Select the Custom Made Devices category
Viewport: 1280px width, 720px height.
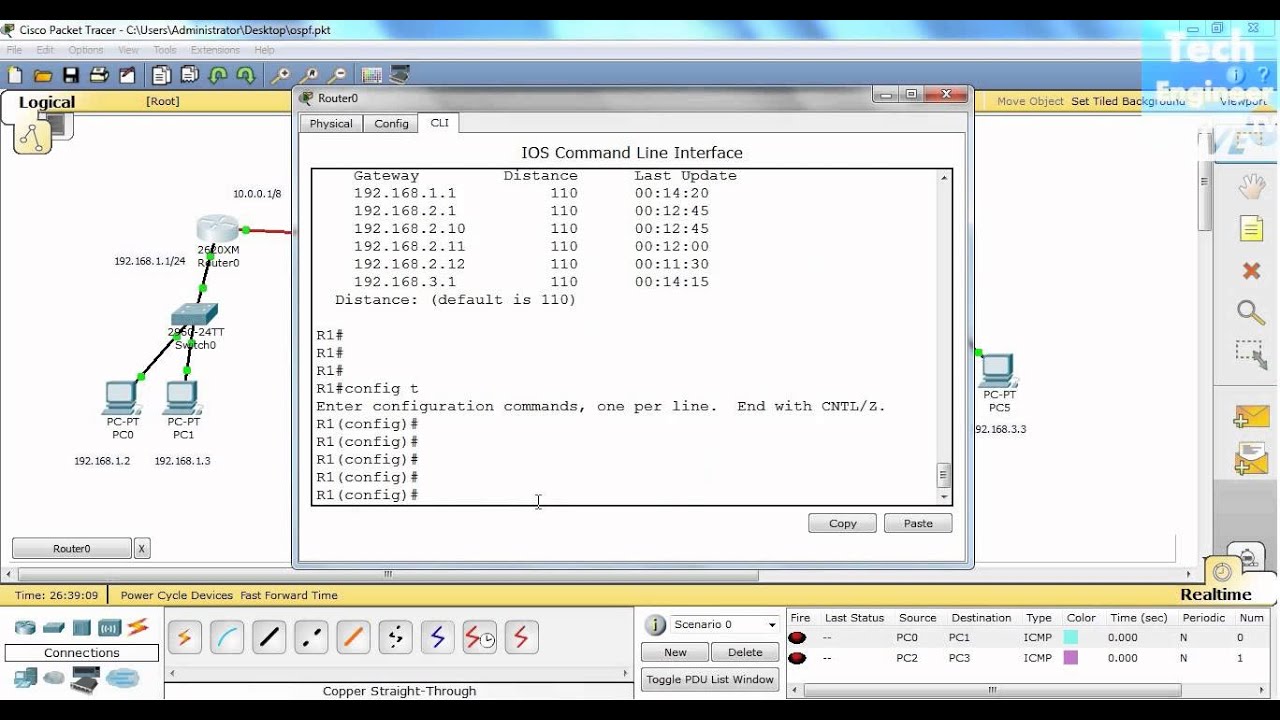(86, 680)
